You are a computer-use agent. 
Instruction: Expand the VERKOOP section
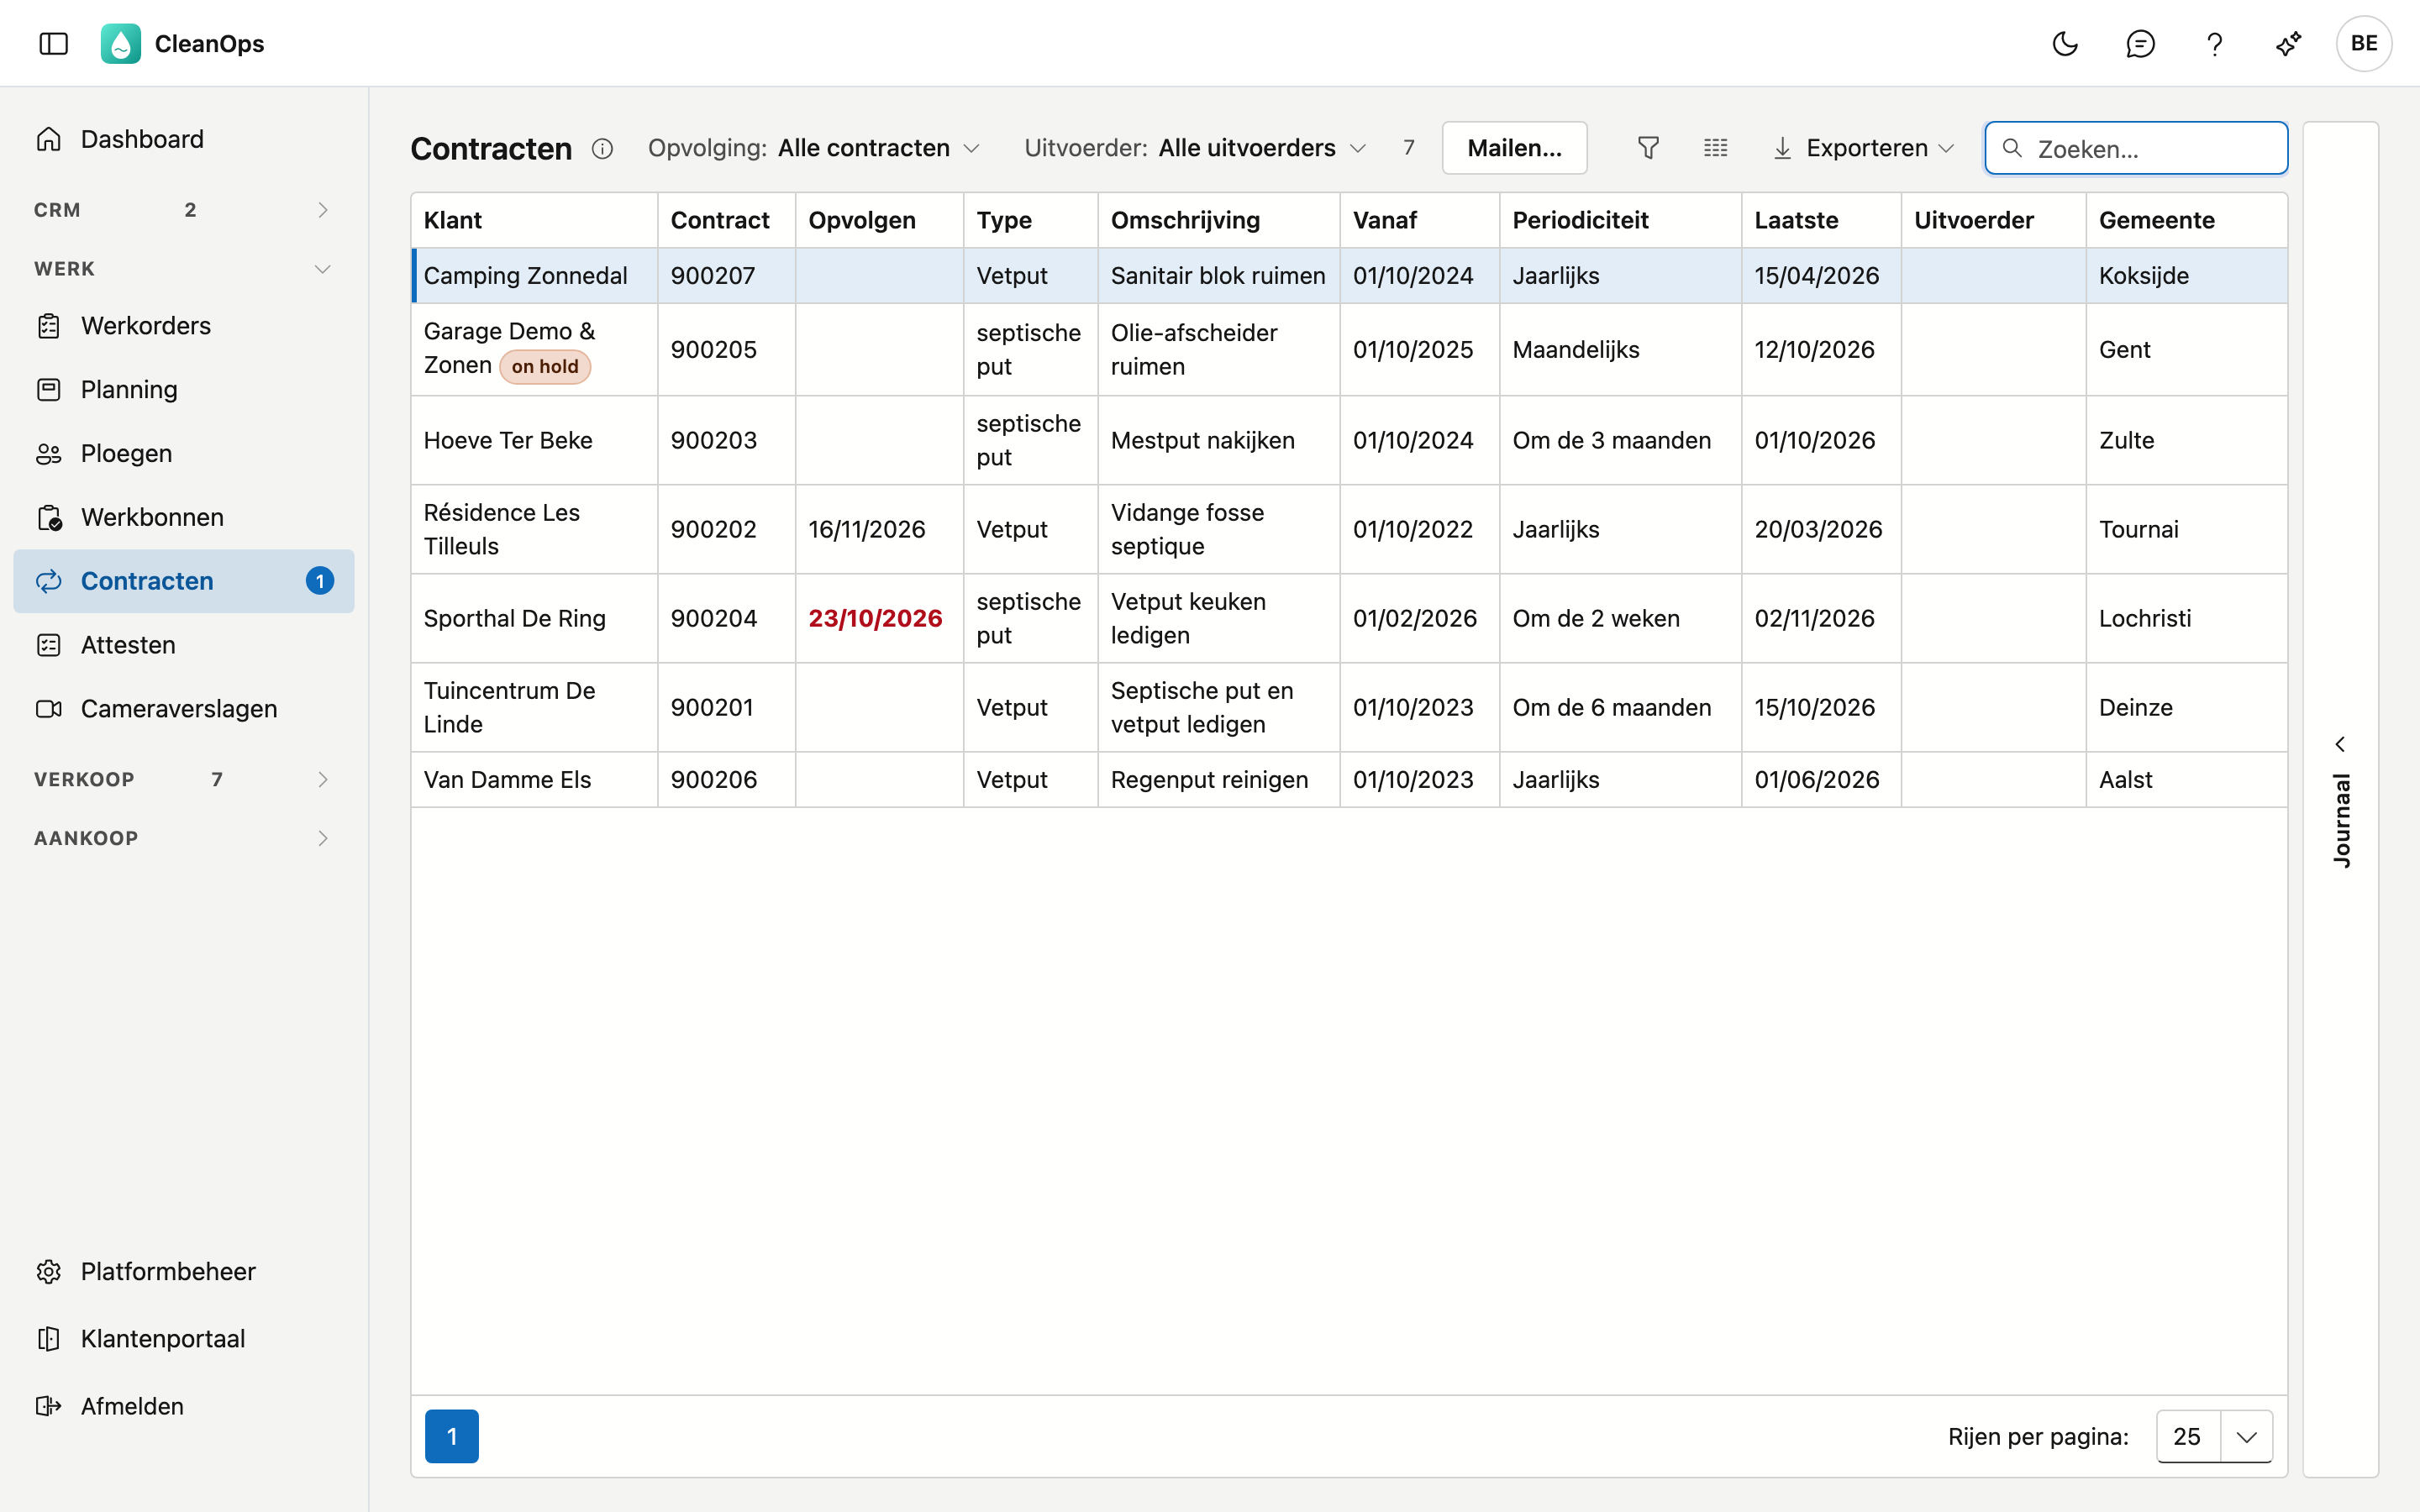tap(184, 779)
